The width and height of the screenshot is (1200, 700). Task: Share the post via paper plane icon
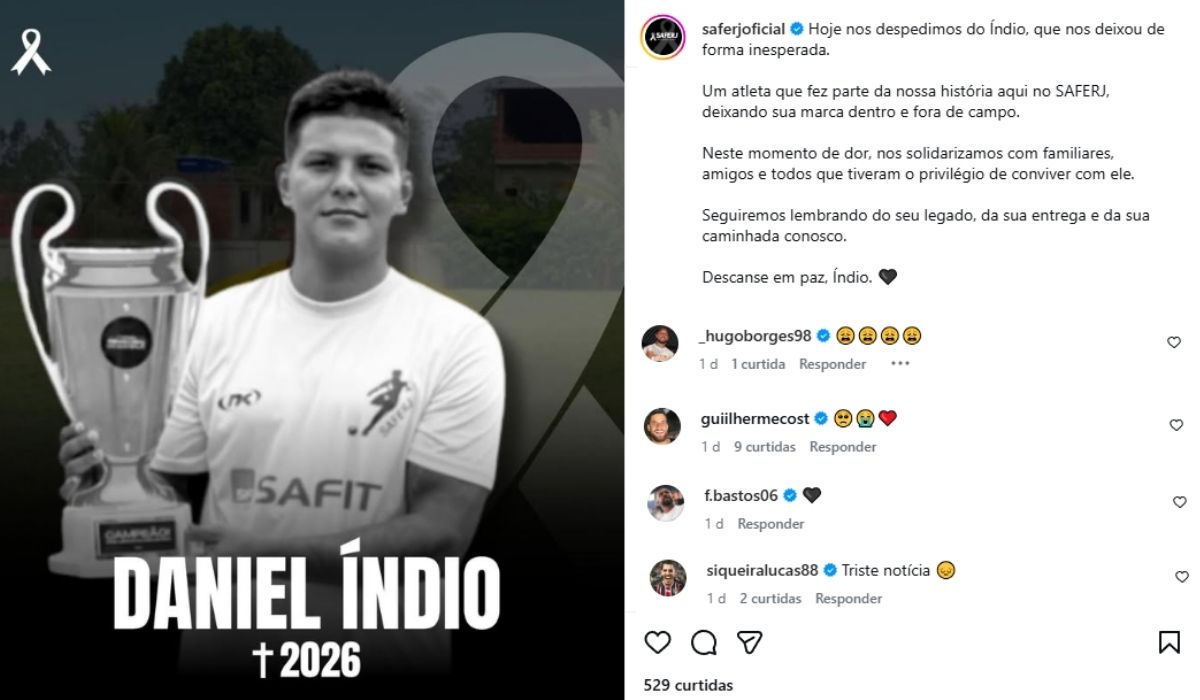750,641
